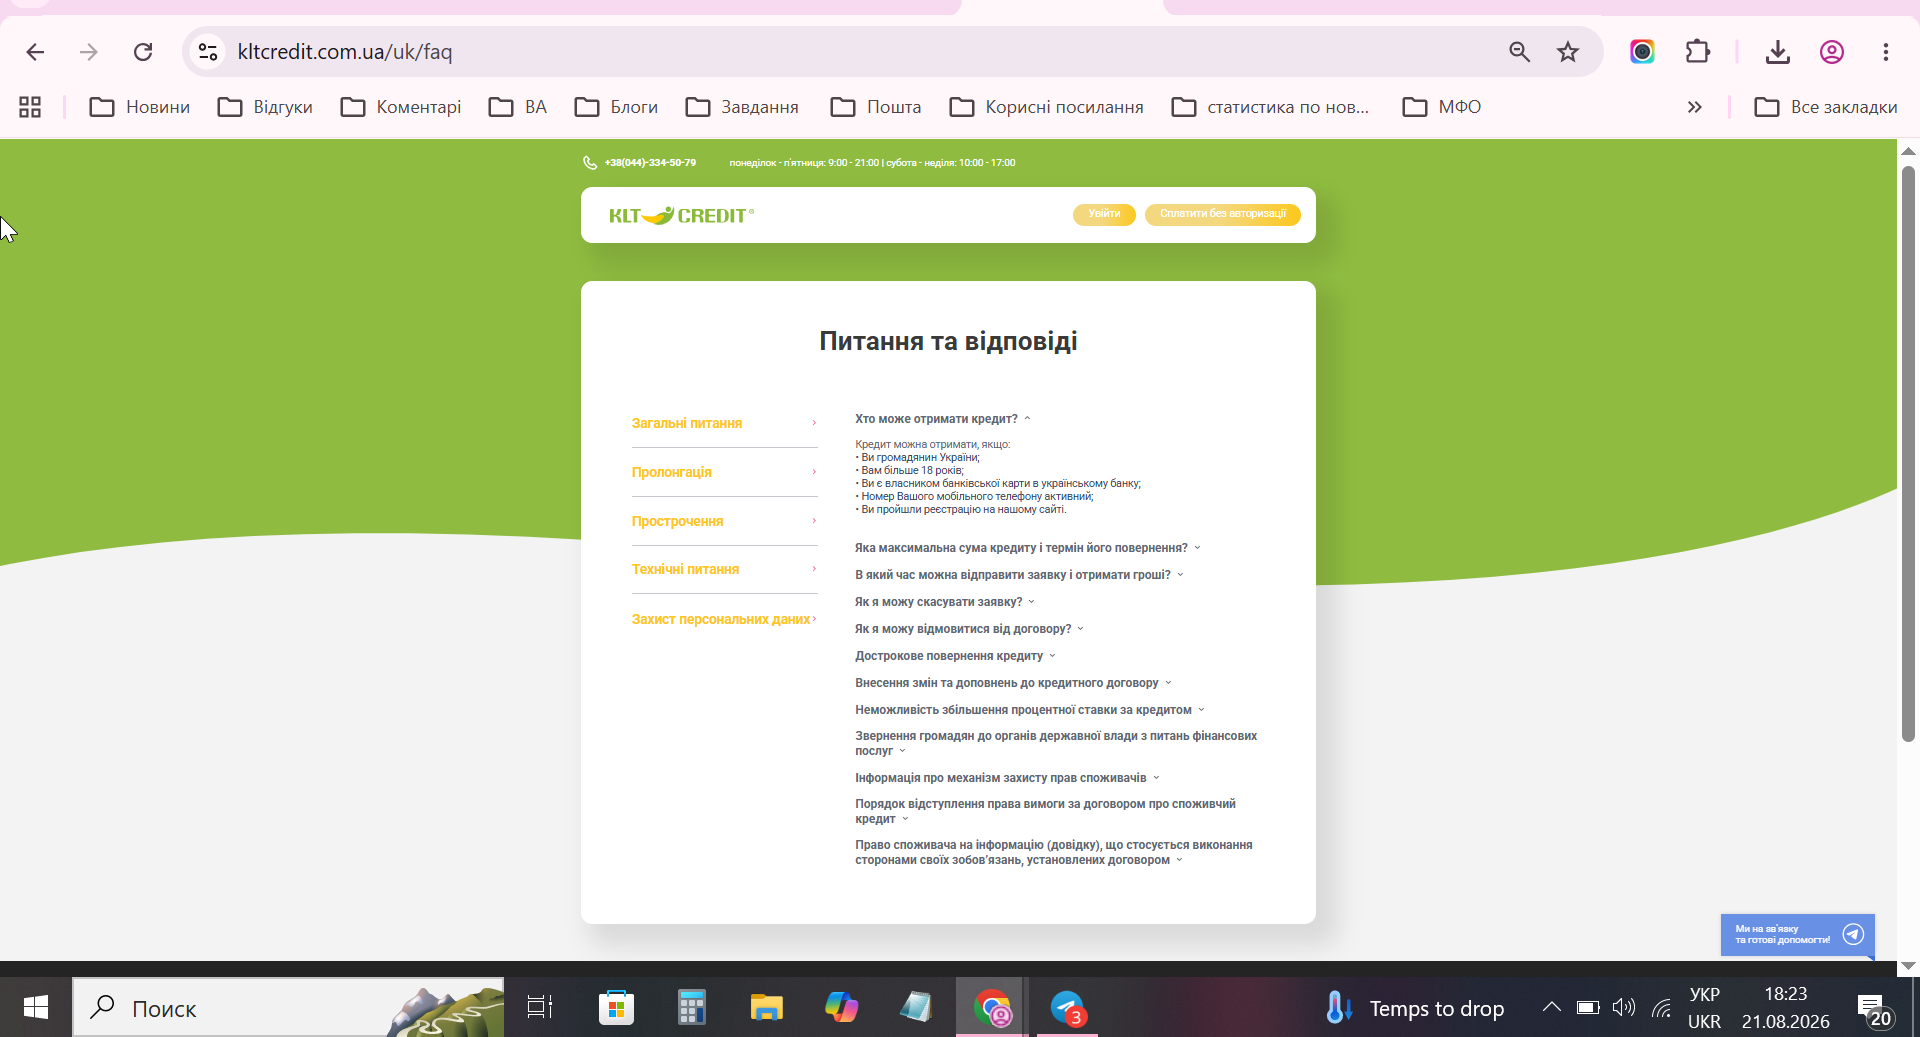Select 'Пролонгація' category
Image resolution: width=1920 pixels, height=1037 pixels.
click(x=724, y=472)
